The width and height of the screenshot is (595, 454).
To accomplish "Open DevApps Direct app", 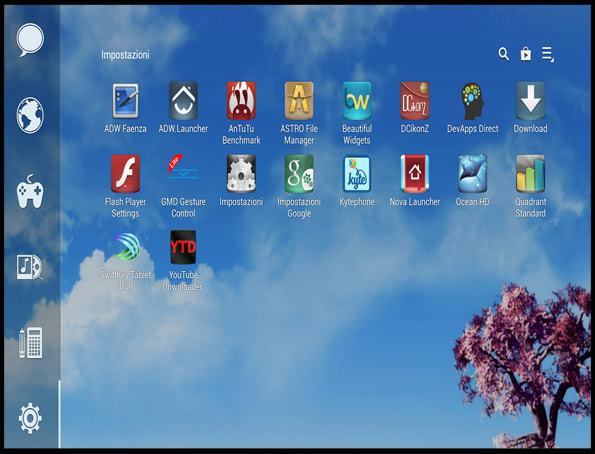I will coord(472,101).
